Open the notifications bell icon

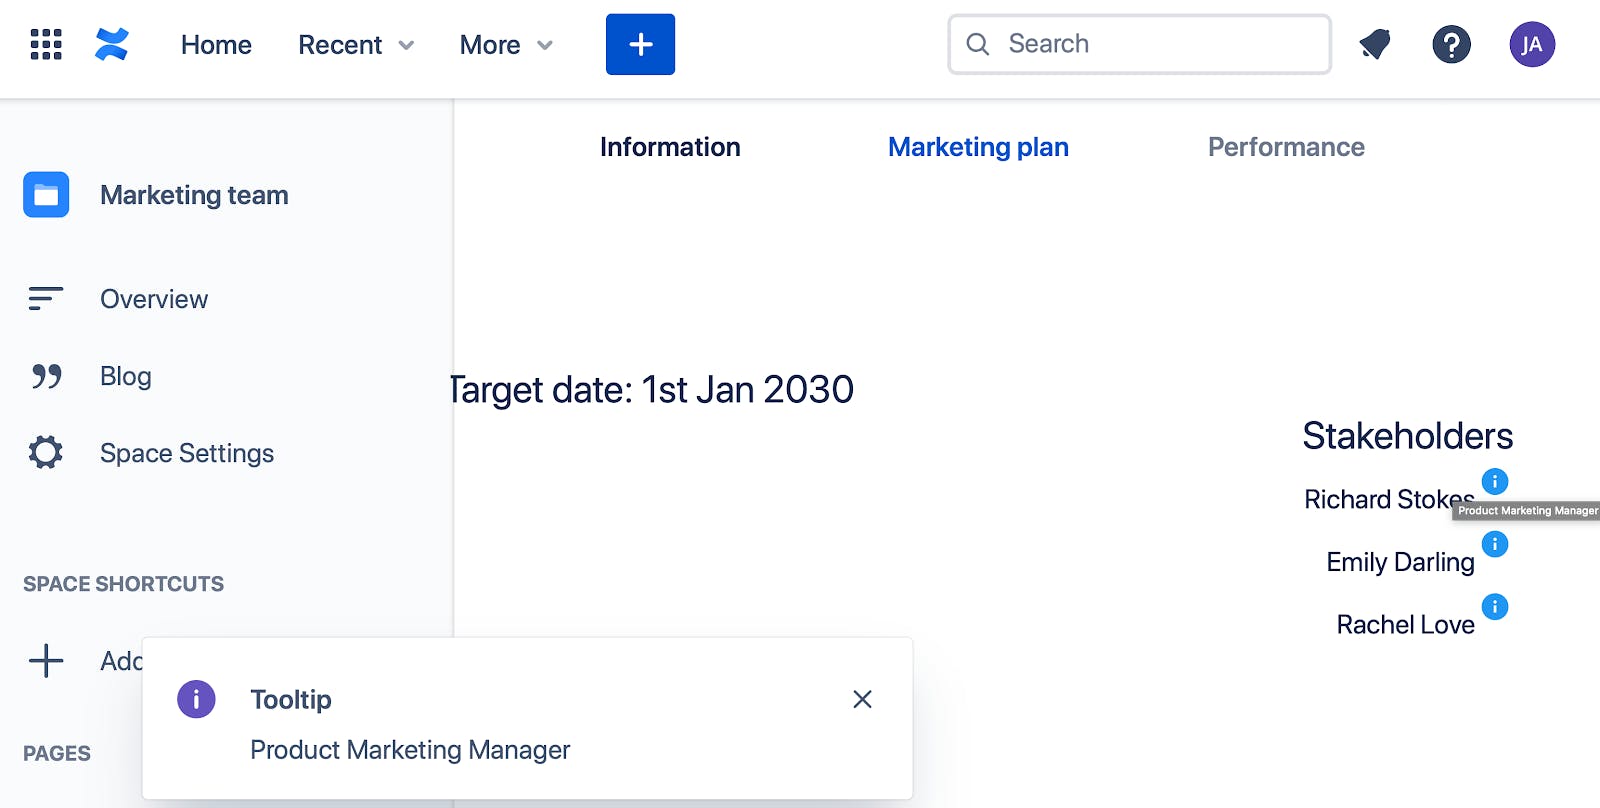coord(1375,45)
